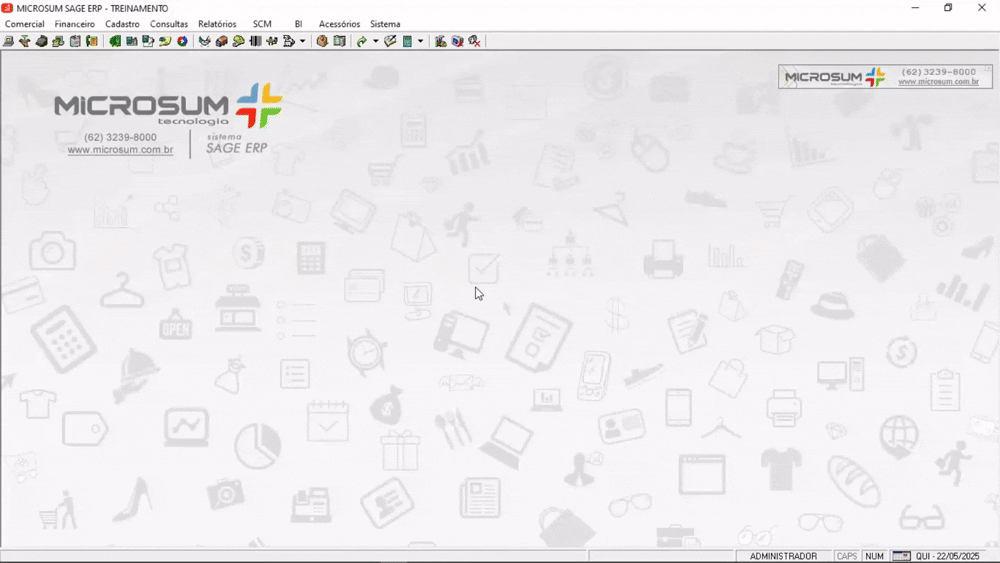Click the Microsum banner in the top right
Image resolution: width=1000 pixels, height=563 pixels.
point(885,77)
